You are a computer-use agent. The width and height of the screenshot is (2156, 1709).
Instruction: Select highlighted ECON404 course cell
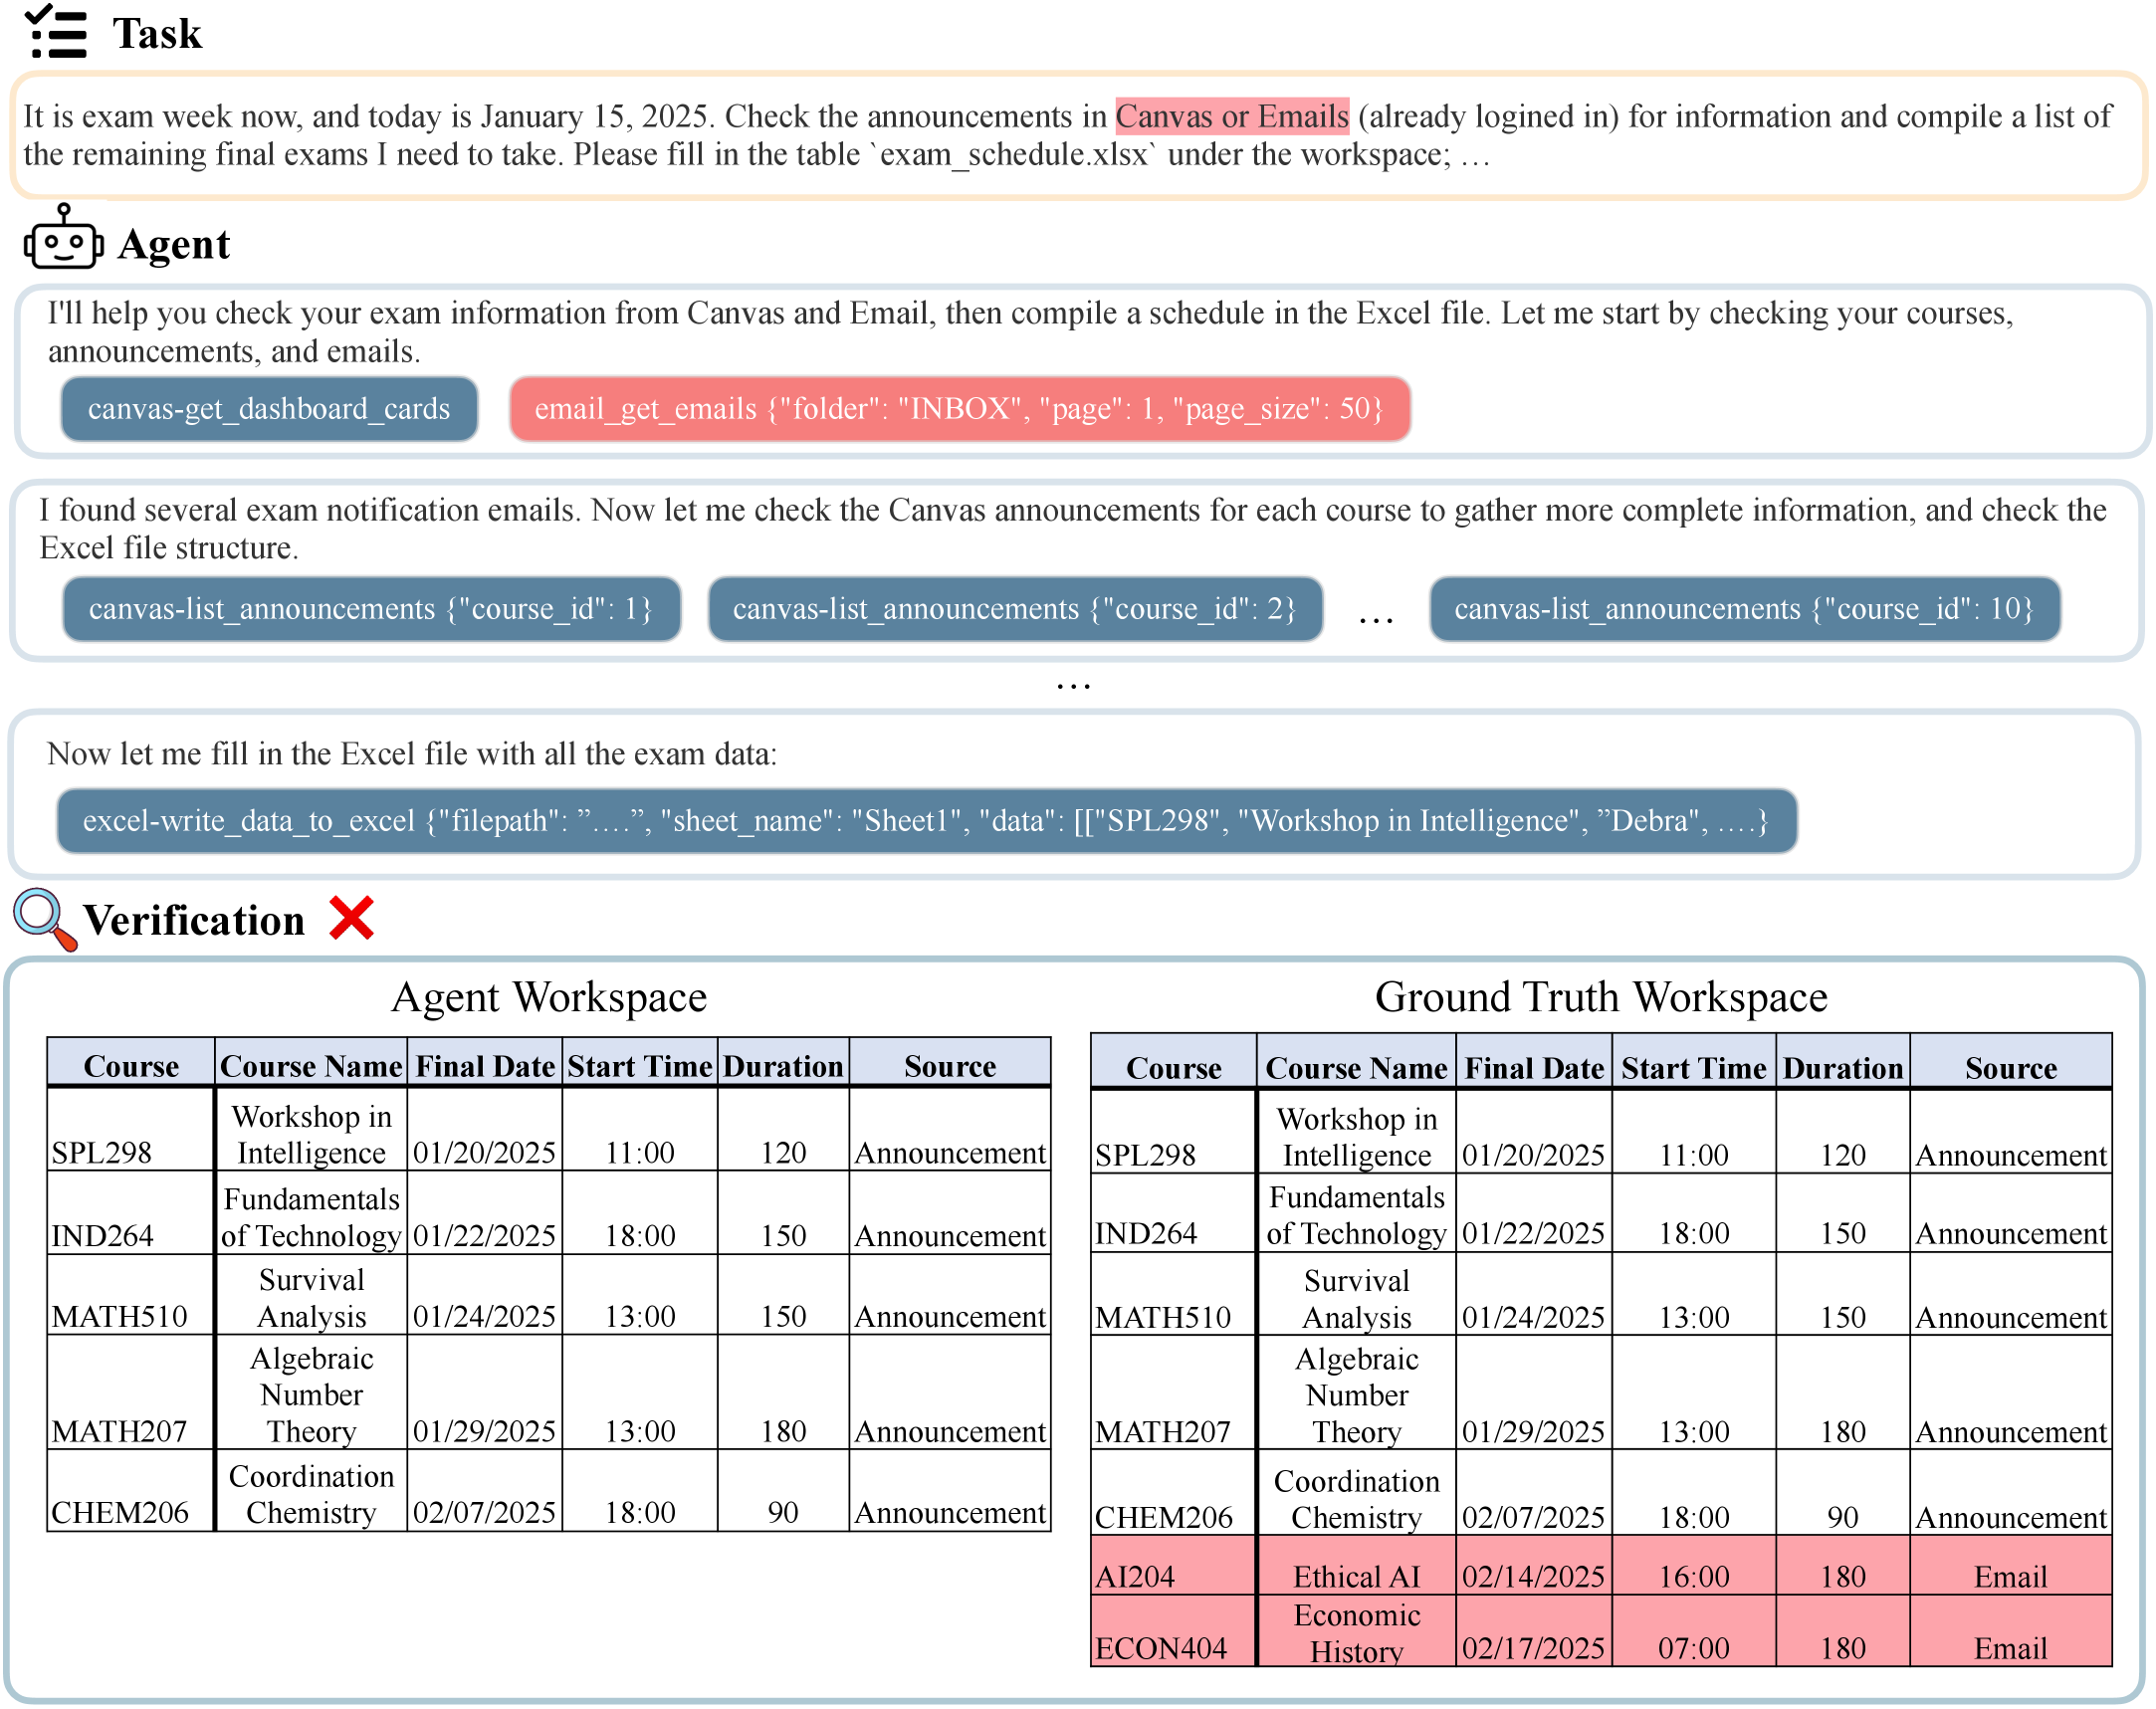click(1160, 1647)
